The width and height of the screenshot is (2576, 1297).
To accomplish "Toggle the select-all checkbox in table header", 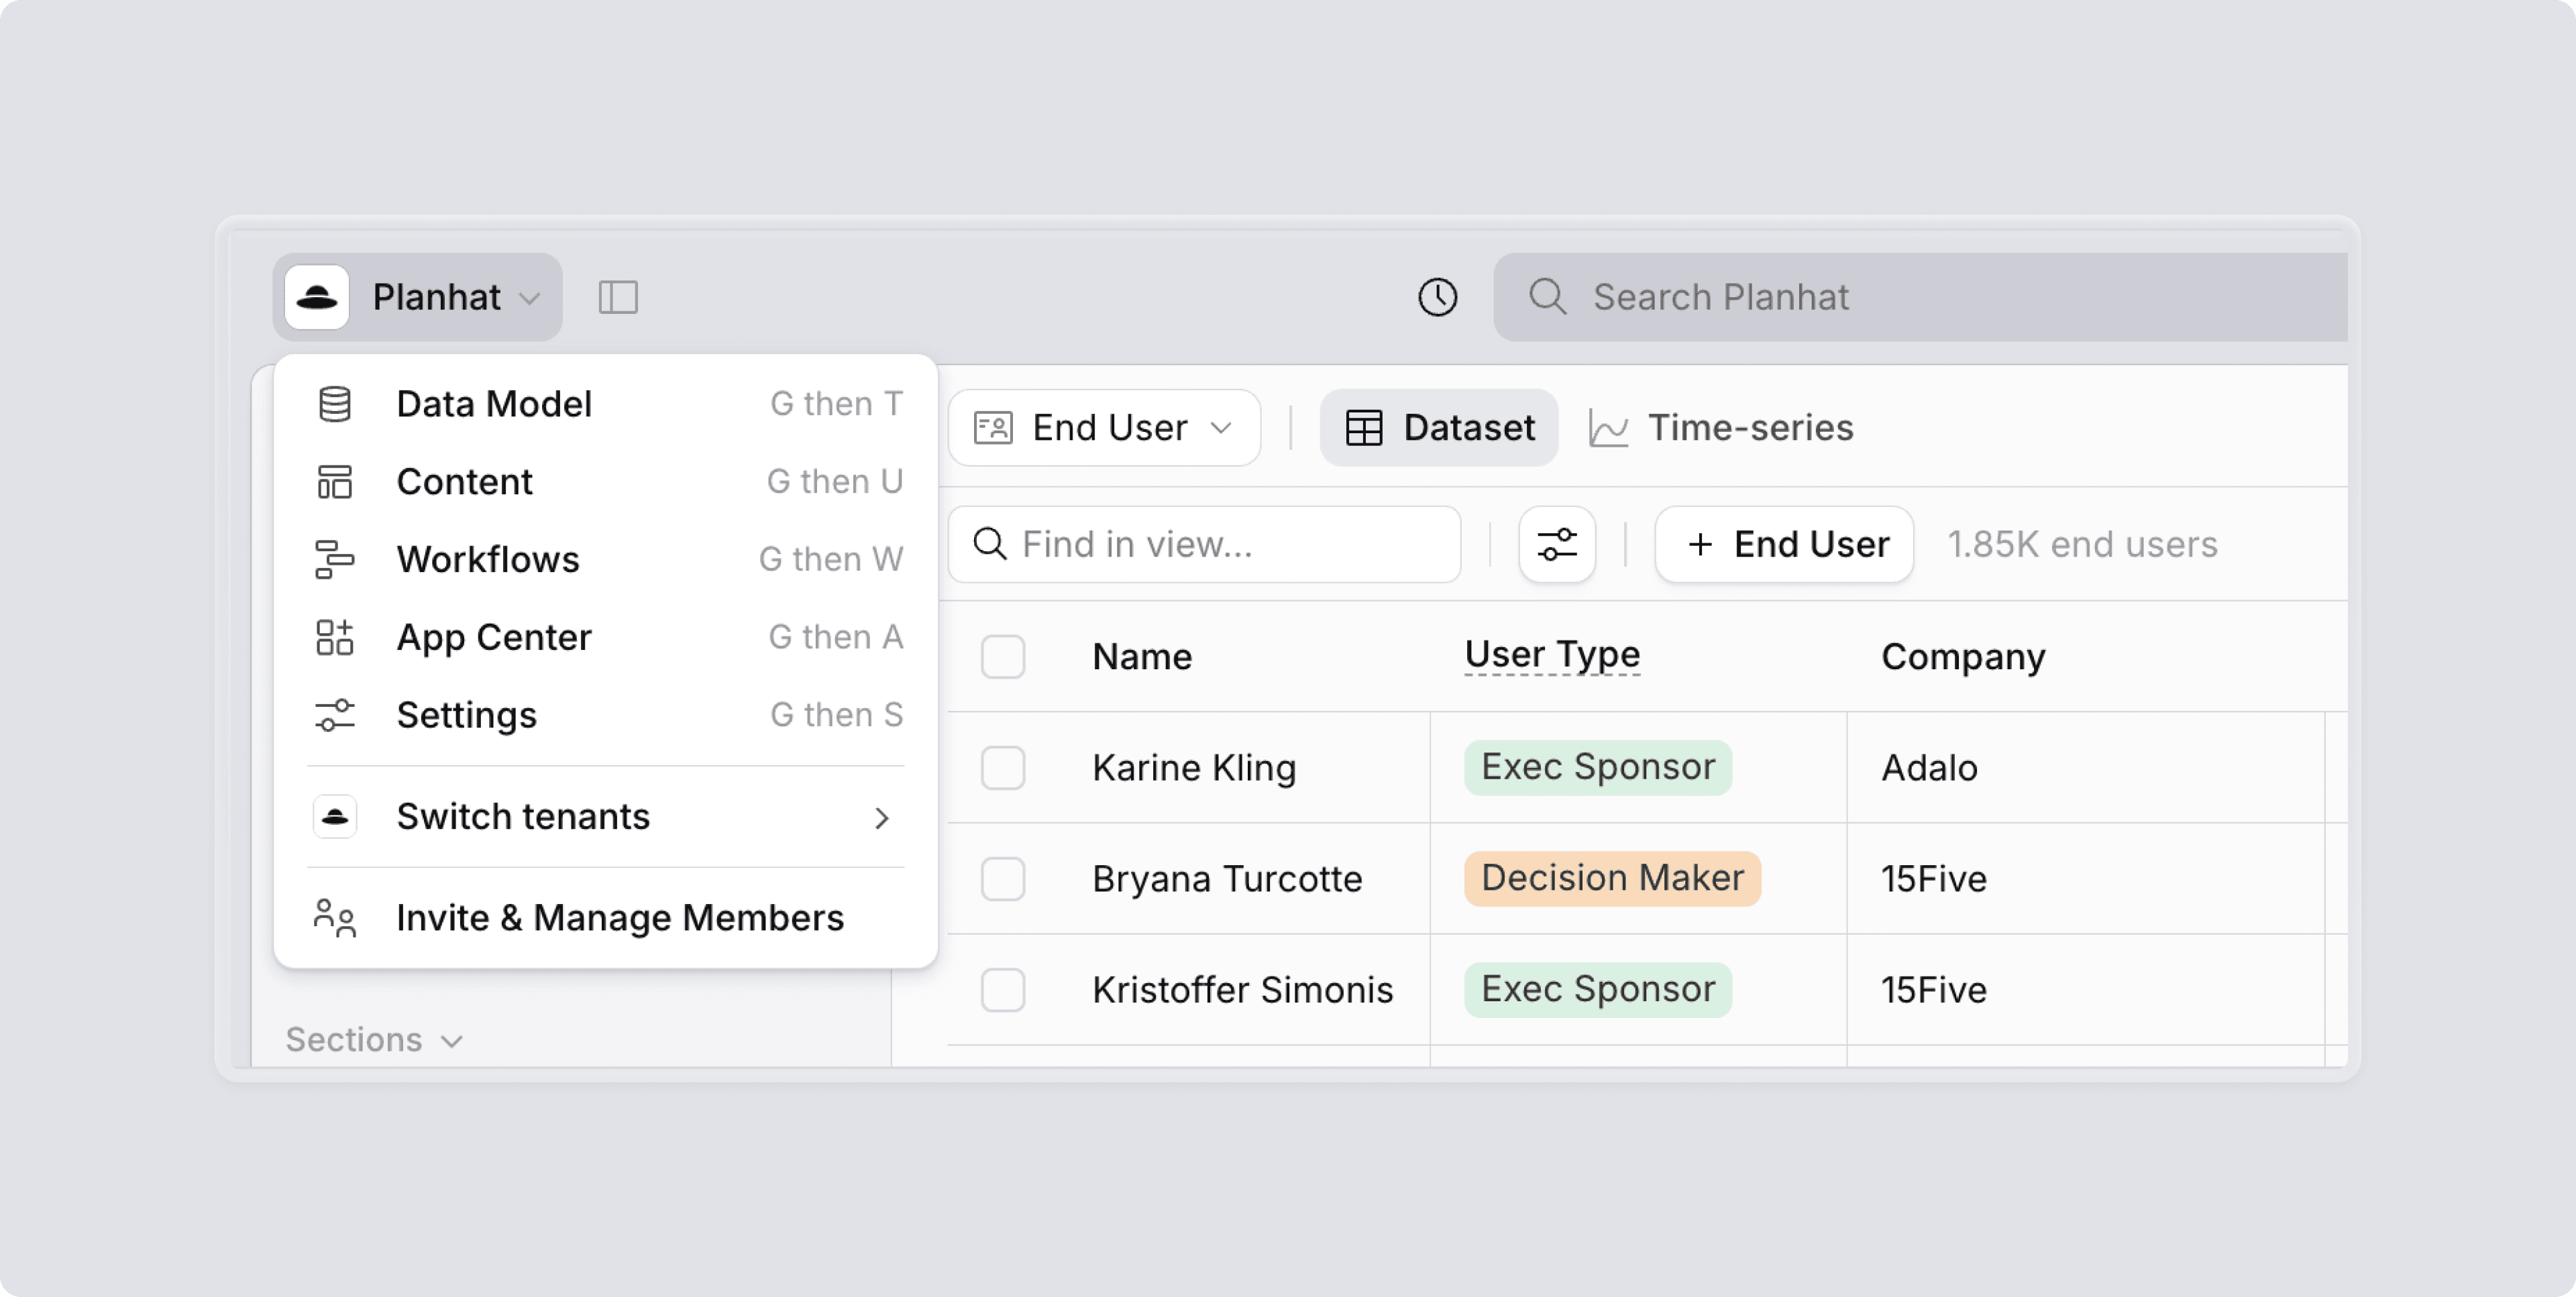I will 1003,657.
